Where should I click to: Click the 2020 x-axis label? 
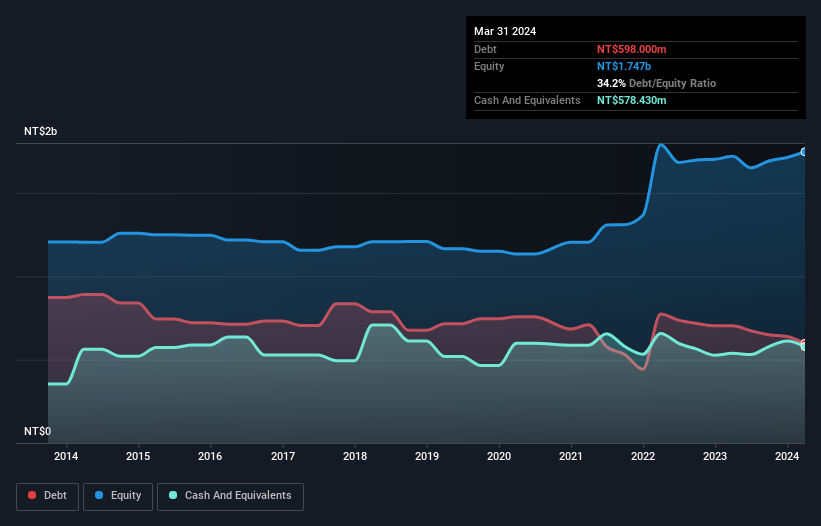tap(499, 456)
